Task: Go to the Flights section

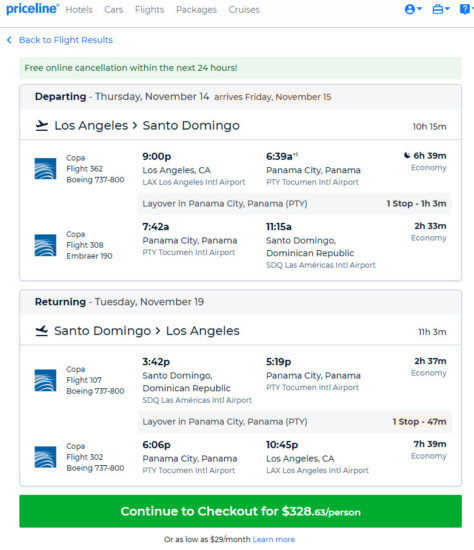Action: pyautogui.click(x=149, y=10)
